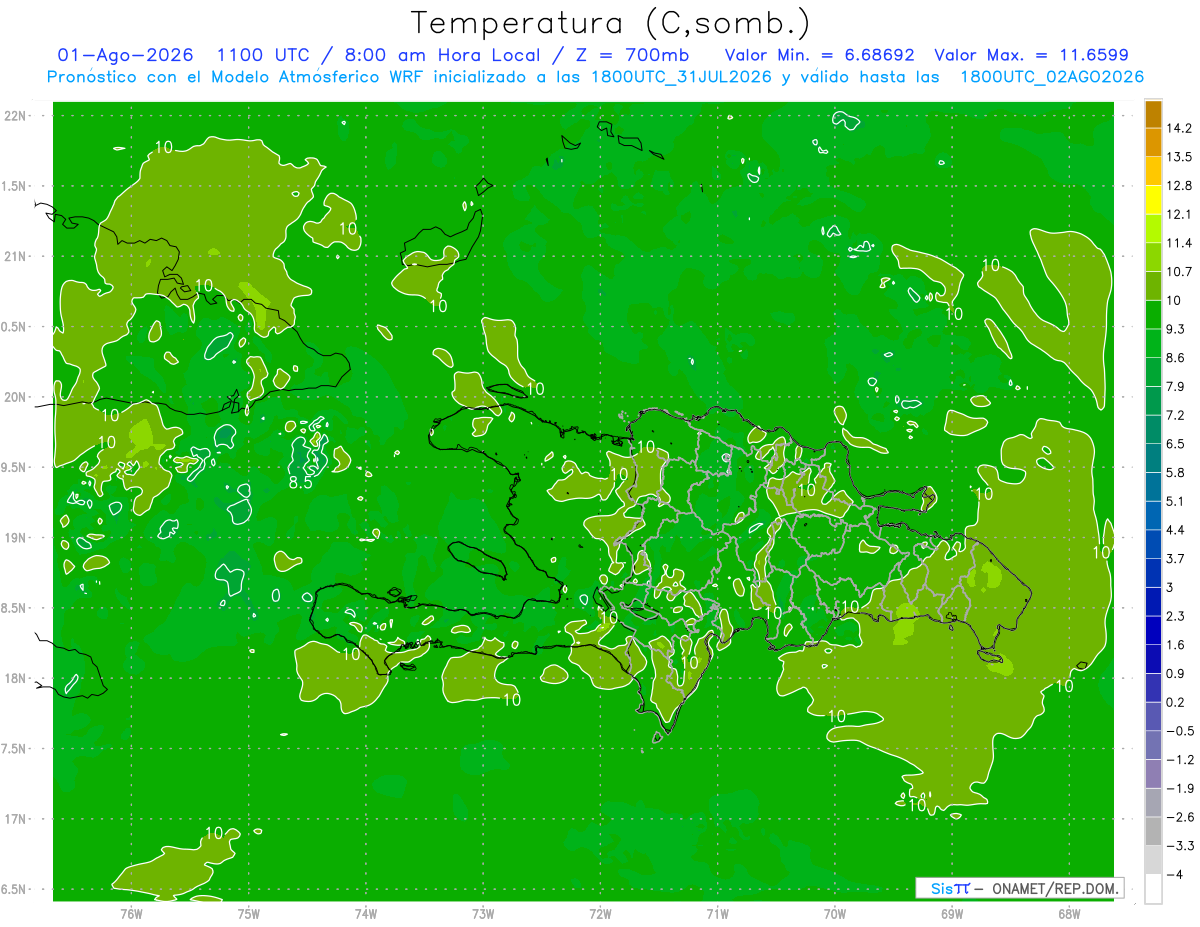The width and height of the screenshot is (1200, 927).
Task: Click the "75W" longitude label
Action: click(x=249, y=913)
